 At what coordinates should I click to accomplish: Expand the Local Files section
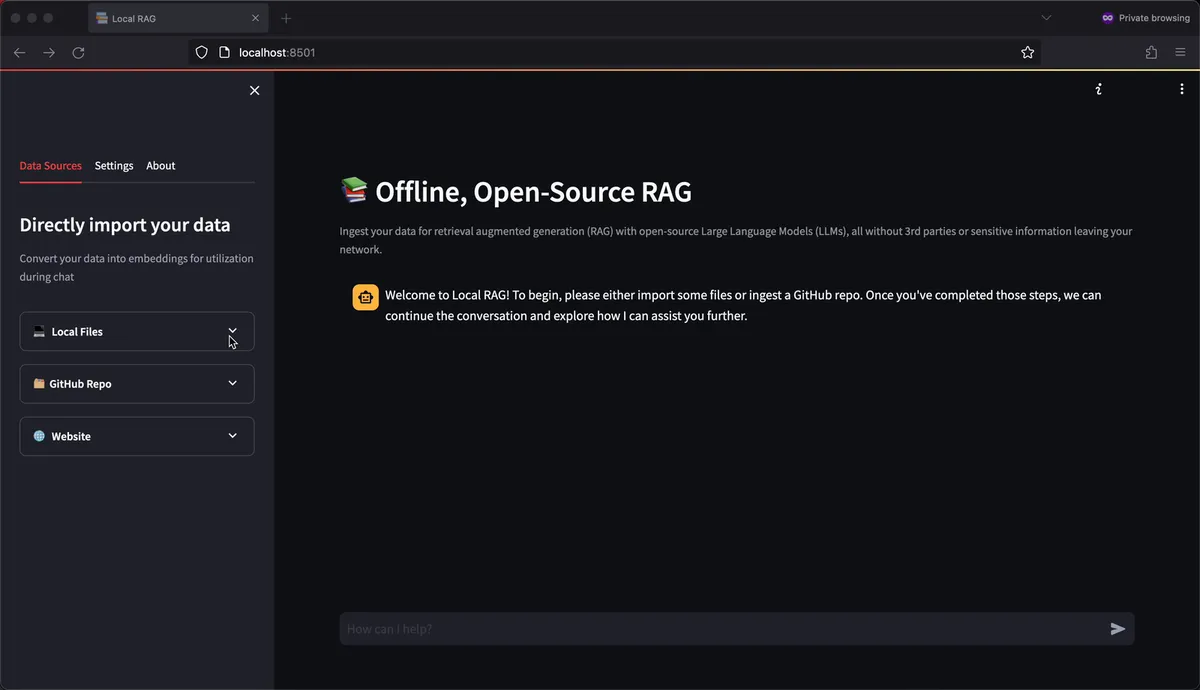pos(137,331)
